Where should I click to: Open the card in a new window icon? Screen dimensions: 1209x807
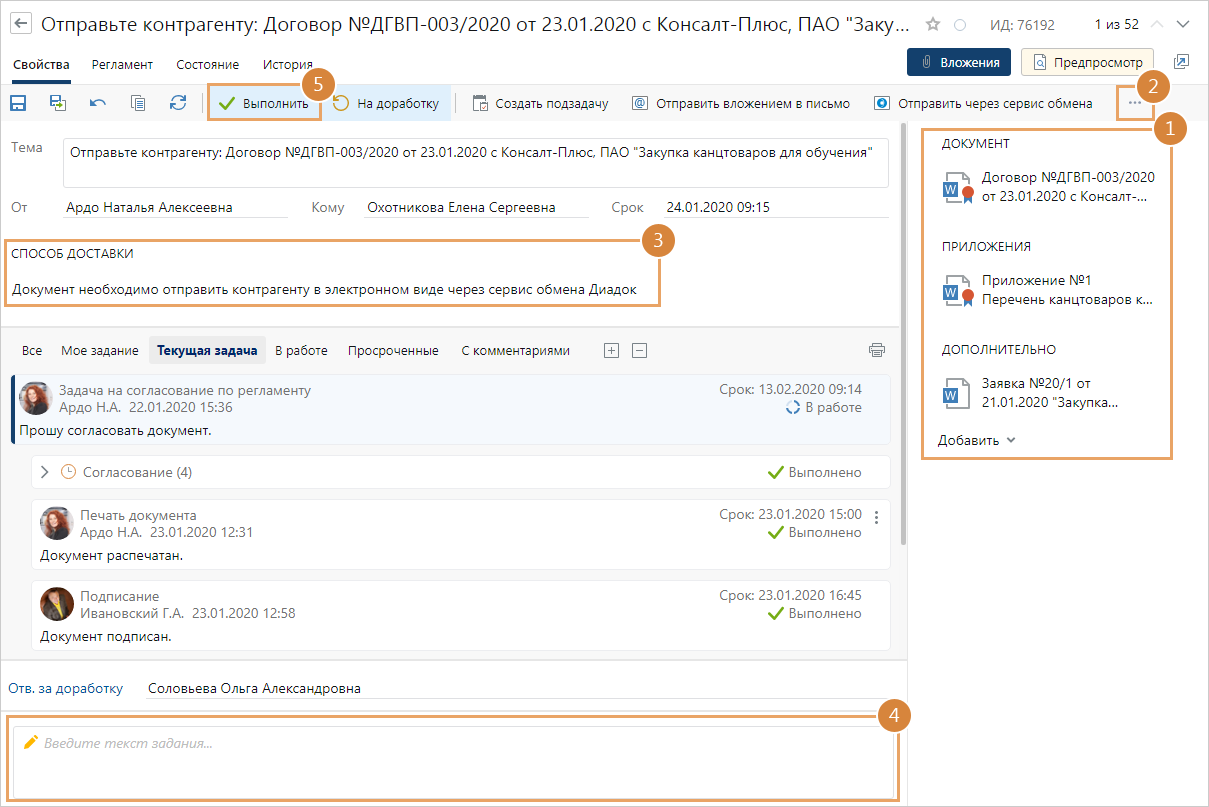(x=1181, y=62)
